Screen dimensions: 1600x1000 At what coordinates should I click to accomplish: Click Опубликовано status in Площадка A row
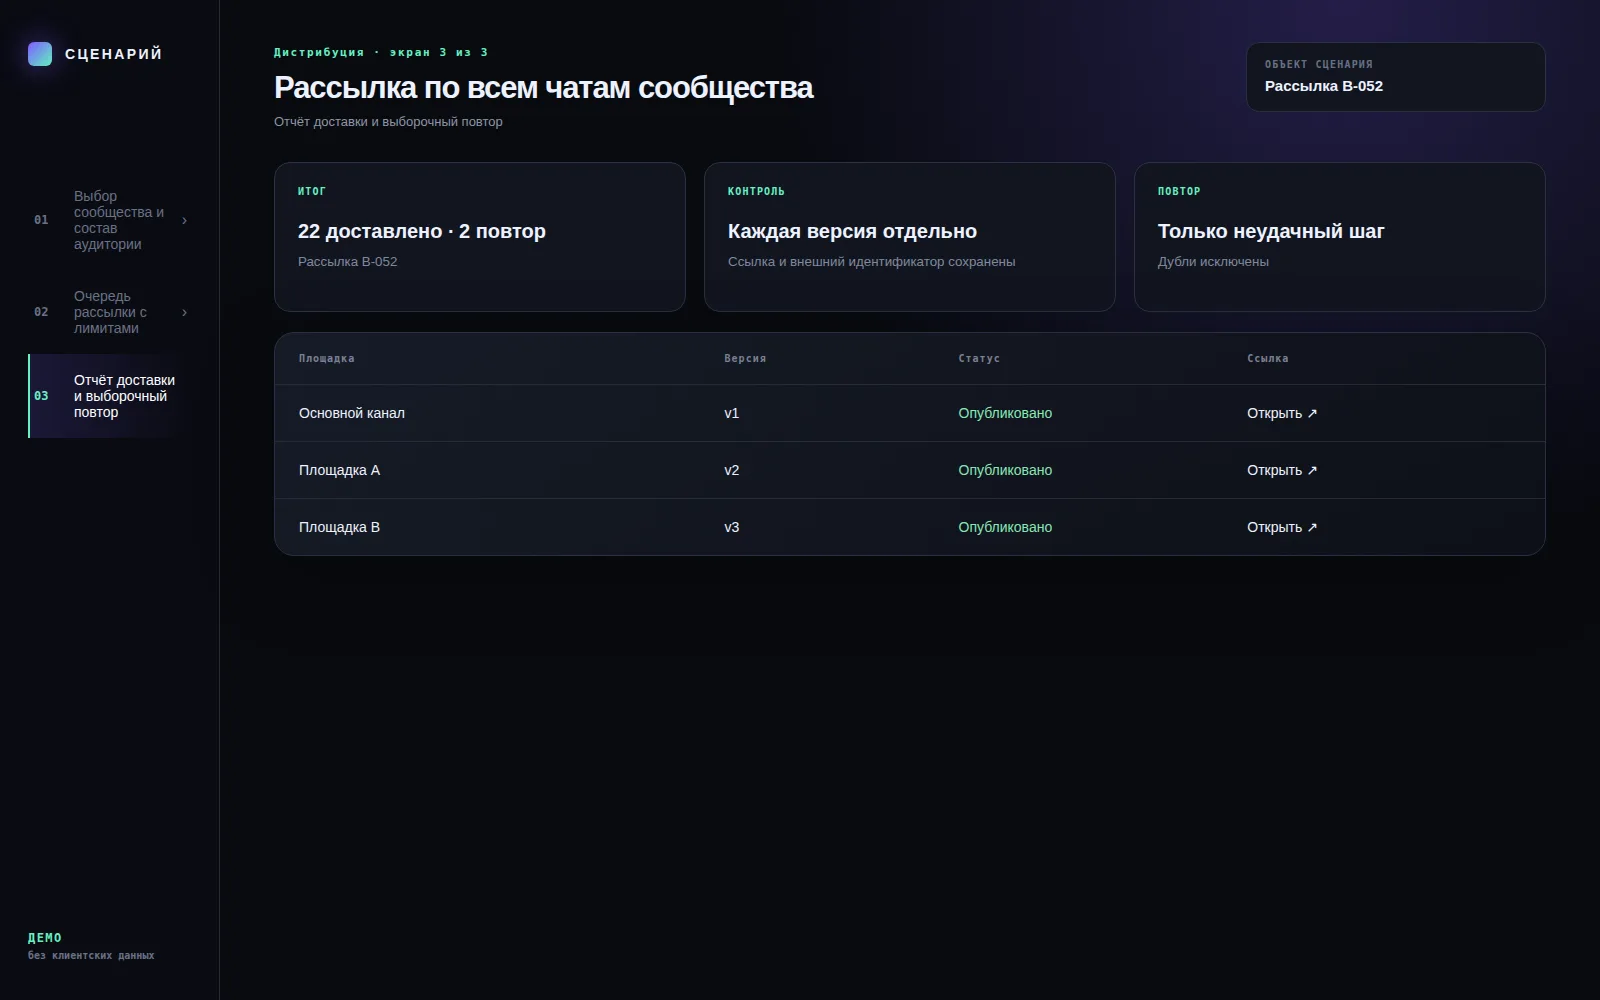[x=1005, y=470]
